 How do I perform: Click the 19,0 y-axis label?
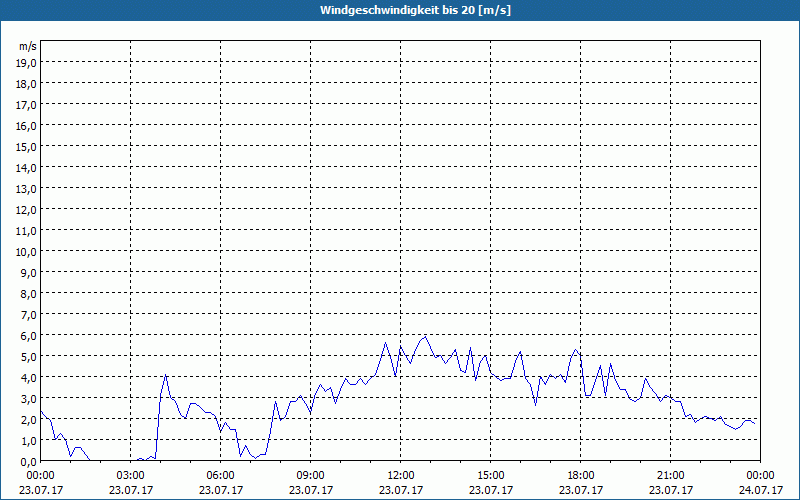28,62
